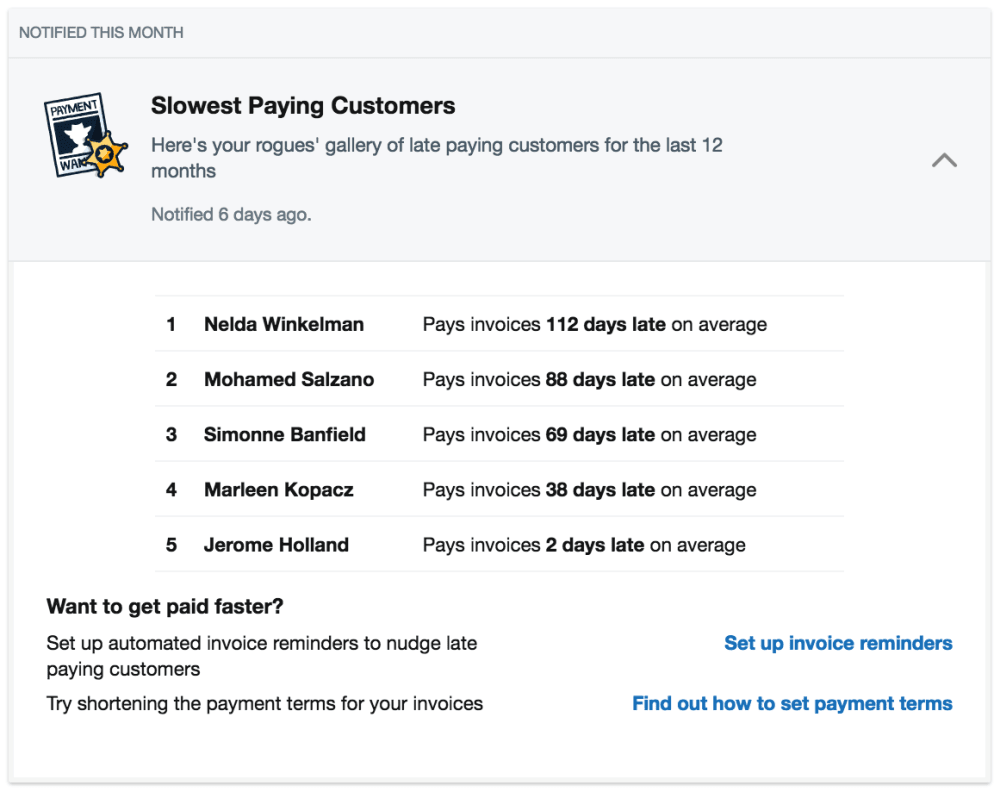Select customer Mohamed Salzano

tap(289, 379)
